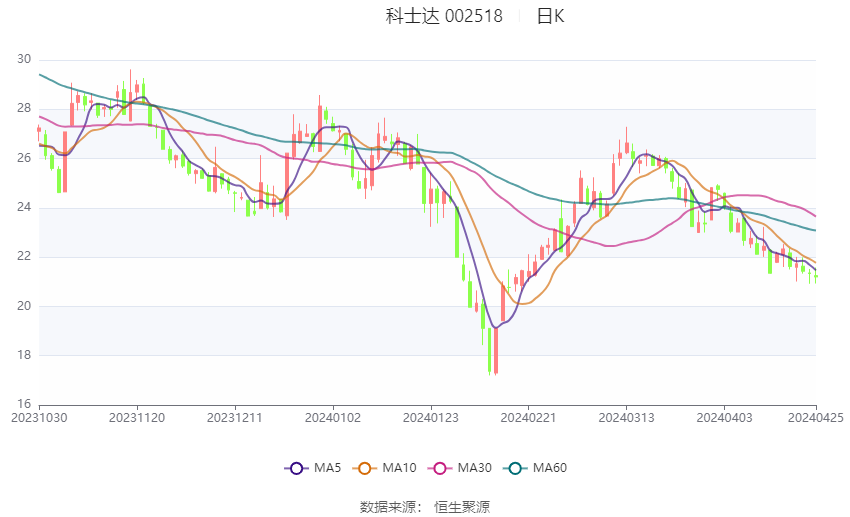
Task: Toggle the MA10 legend series
Action: pyautogui.click(x=384, y=468)
